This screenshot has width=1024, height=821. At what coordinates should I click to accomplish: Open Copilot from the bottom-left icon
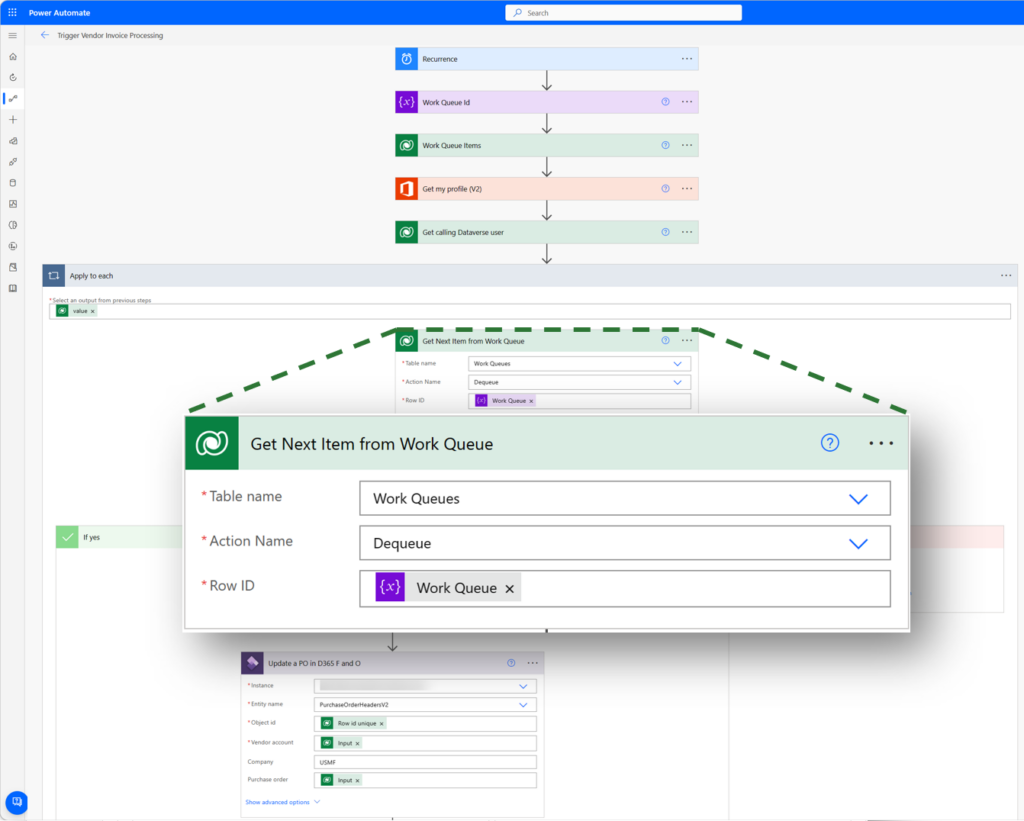(15, 802)
